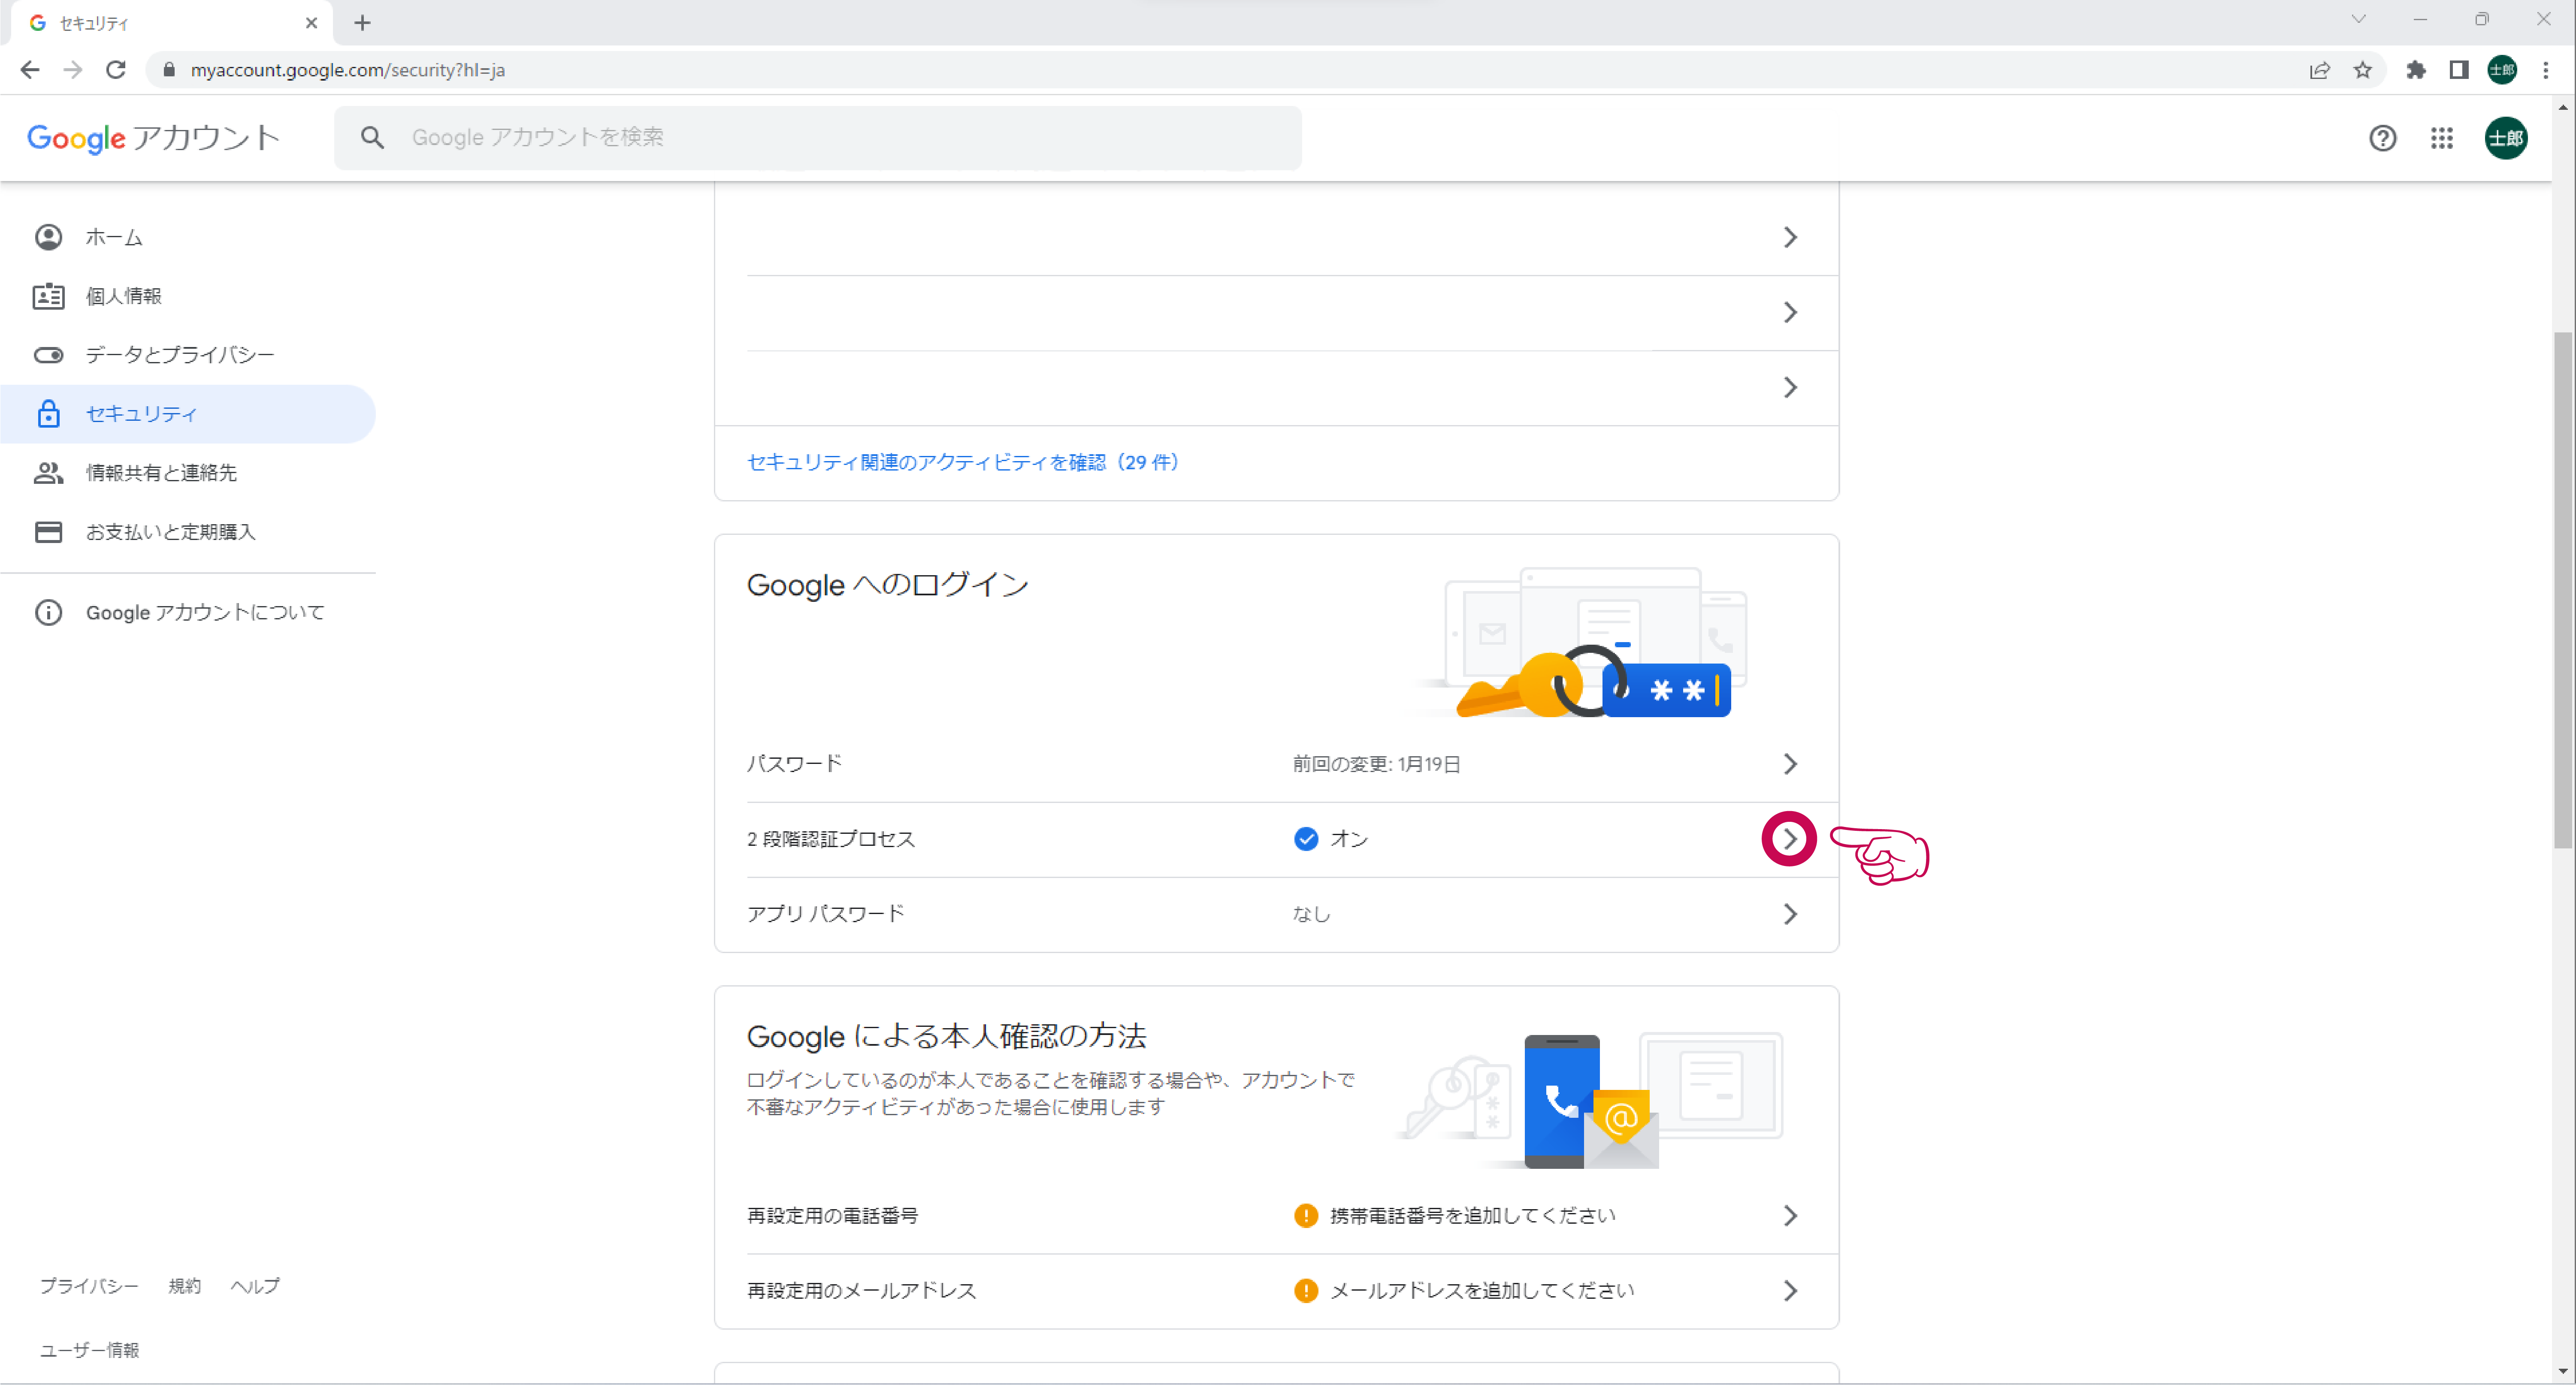Click the tab search chevron in title bar
Screen dimensions: 2576x1385
[2359, 19]
